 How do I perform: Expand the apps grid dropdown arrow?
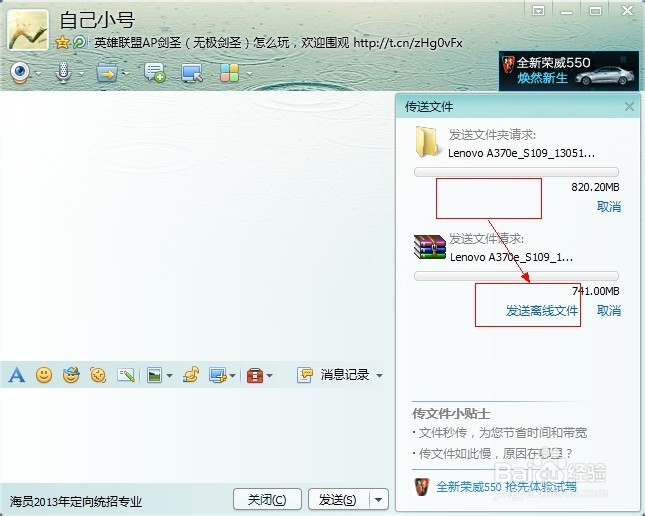pyautogui.click(x=249, y=74)
